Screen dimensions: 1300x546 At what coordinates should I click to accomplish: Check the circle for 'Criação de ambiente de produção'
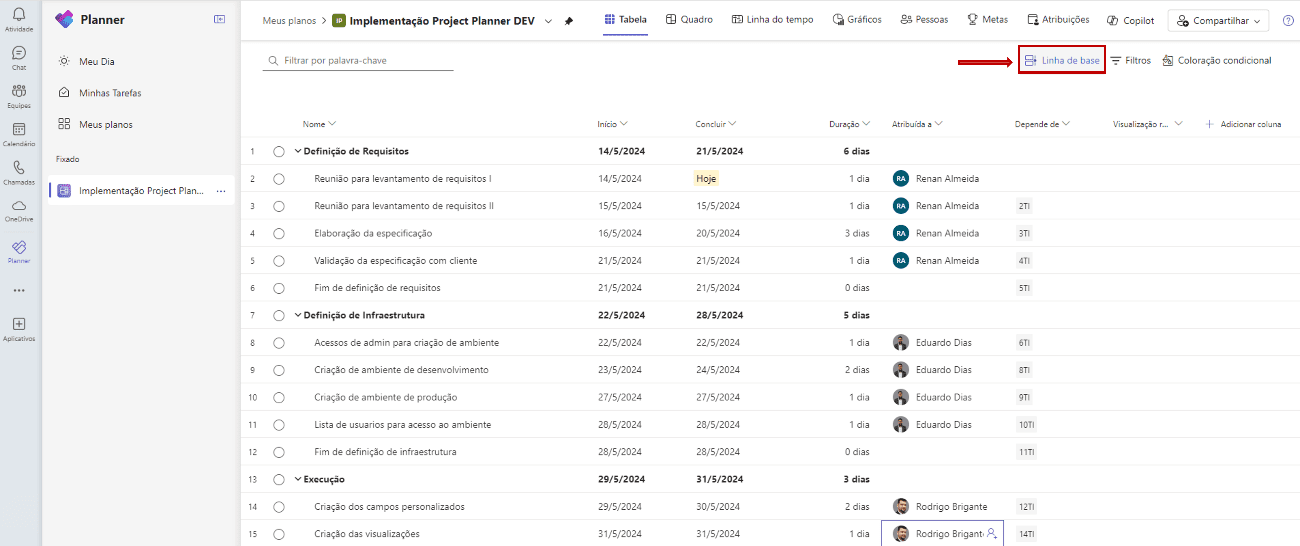(279, 397)
